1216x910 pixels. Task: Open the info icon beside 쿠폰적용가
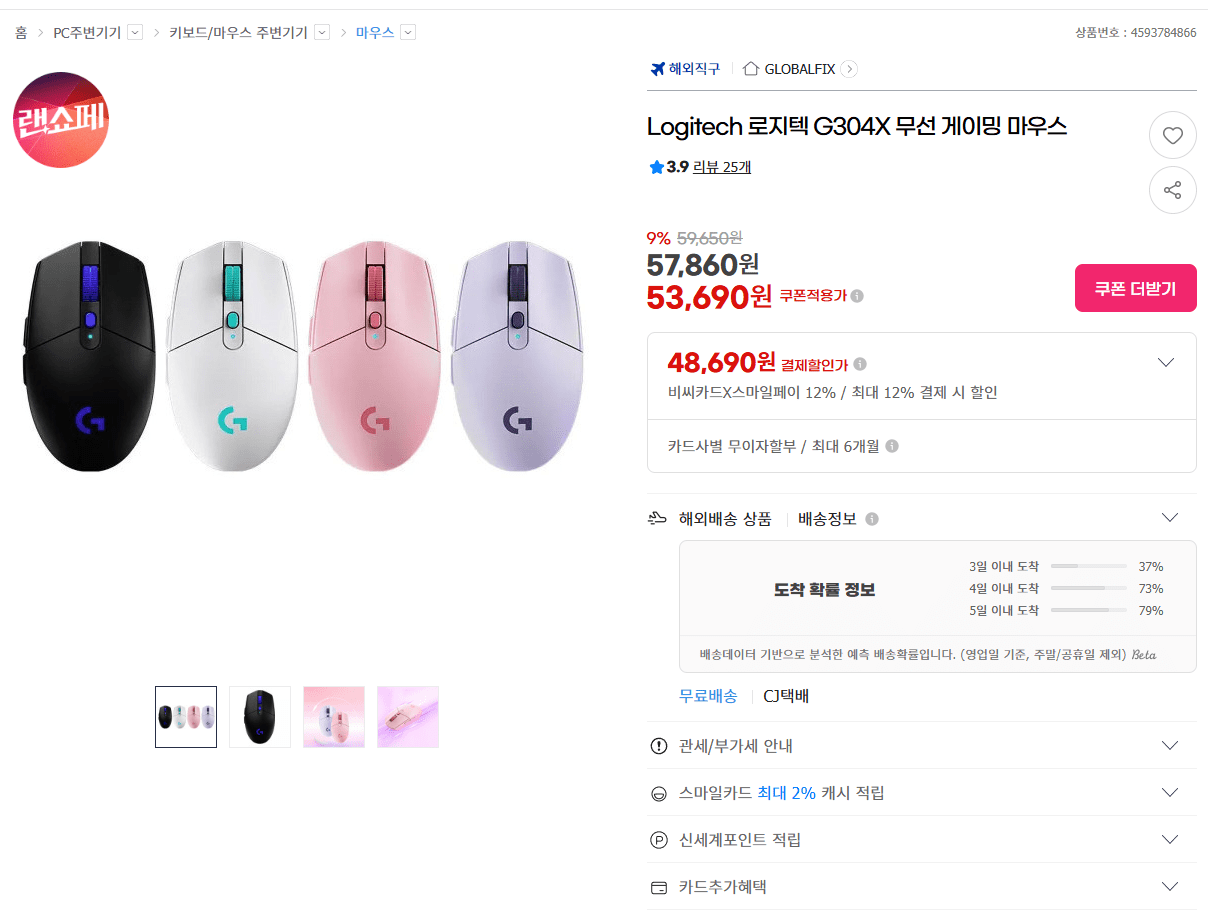858,296
